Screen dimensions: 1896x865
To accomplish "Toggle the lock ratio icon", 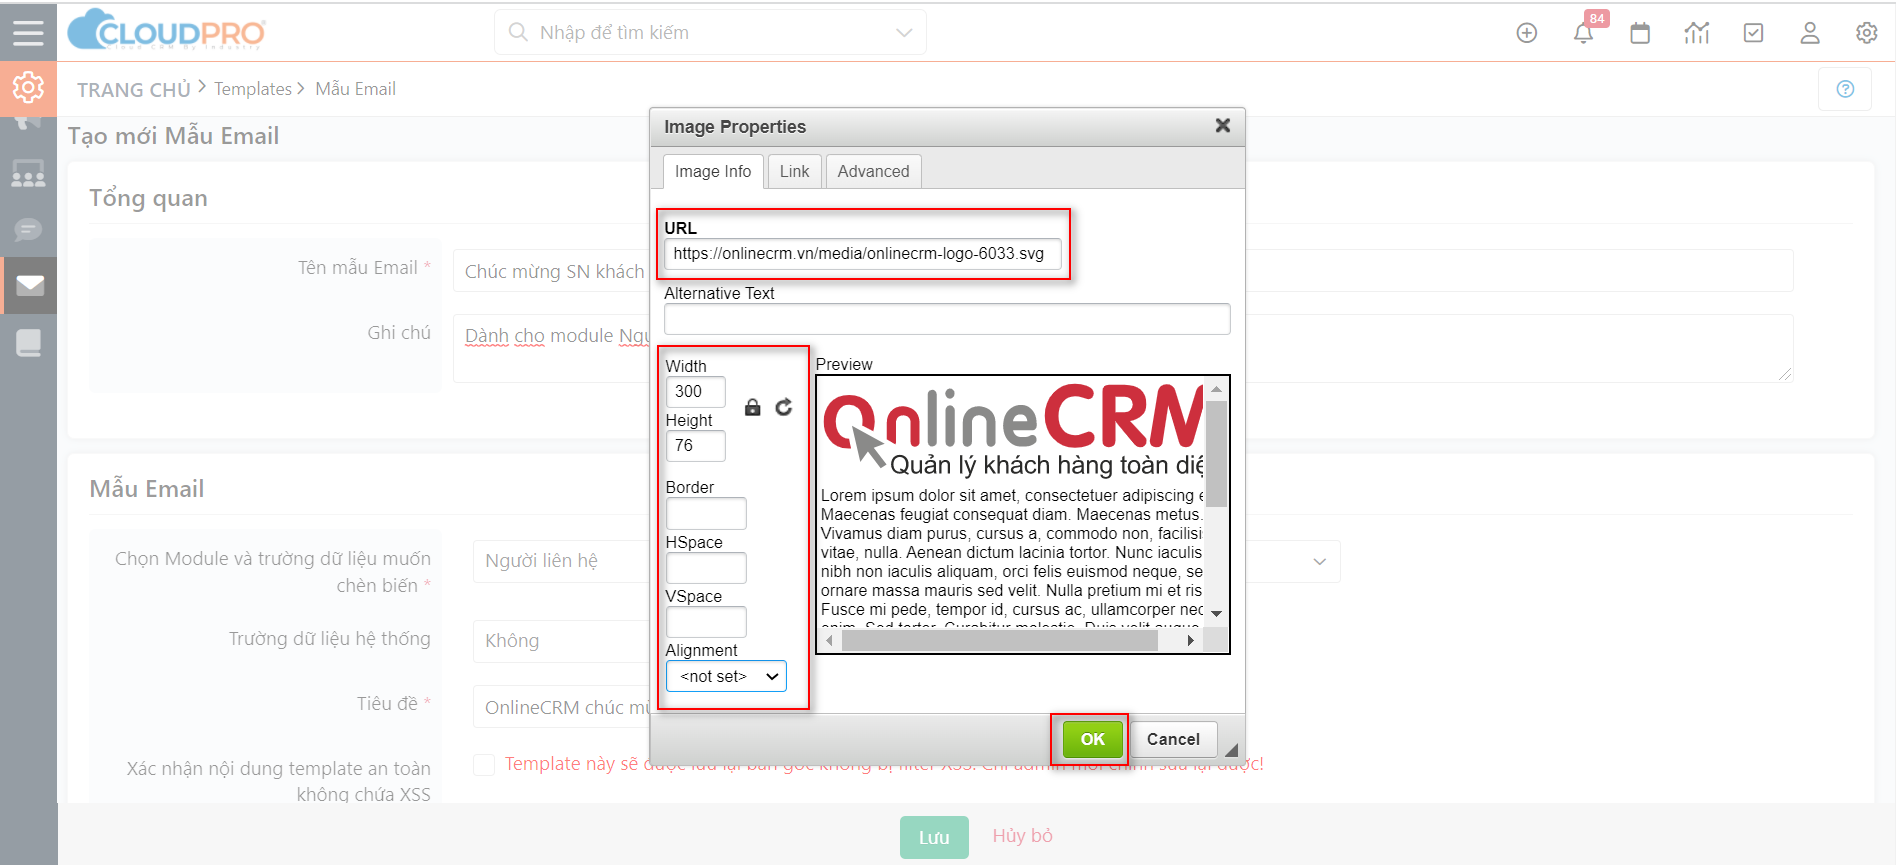I will point(753,407).
